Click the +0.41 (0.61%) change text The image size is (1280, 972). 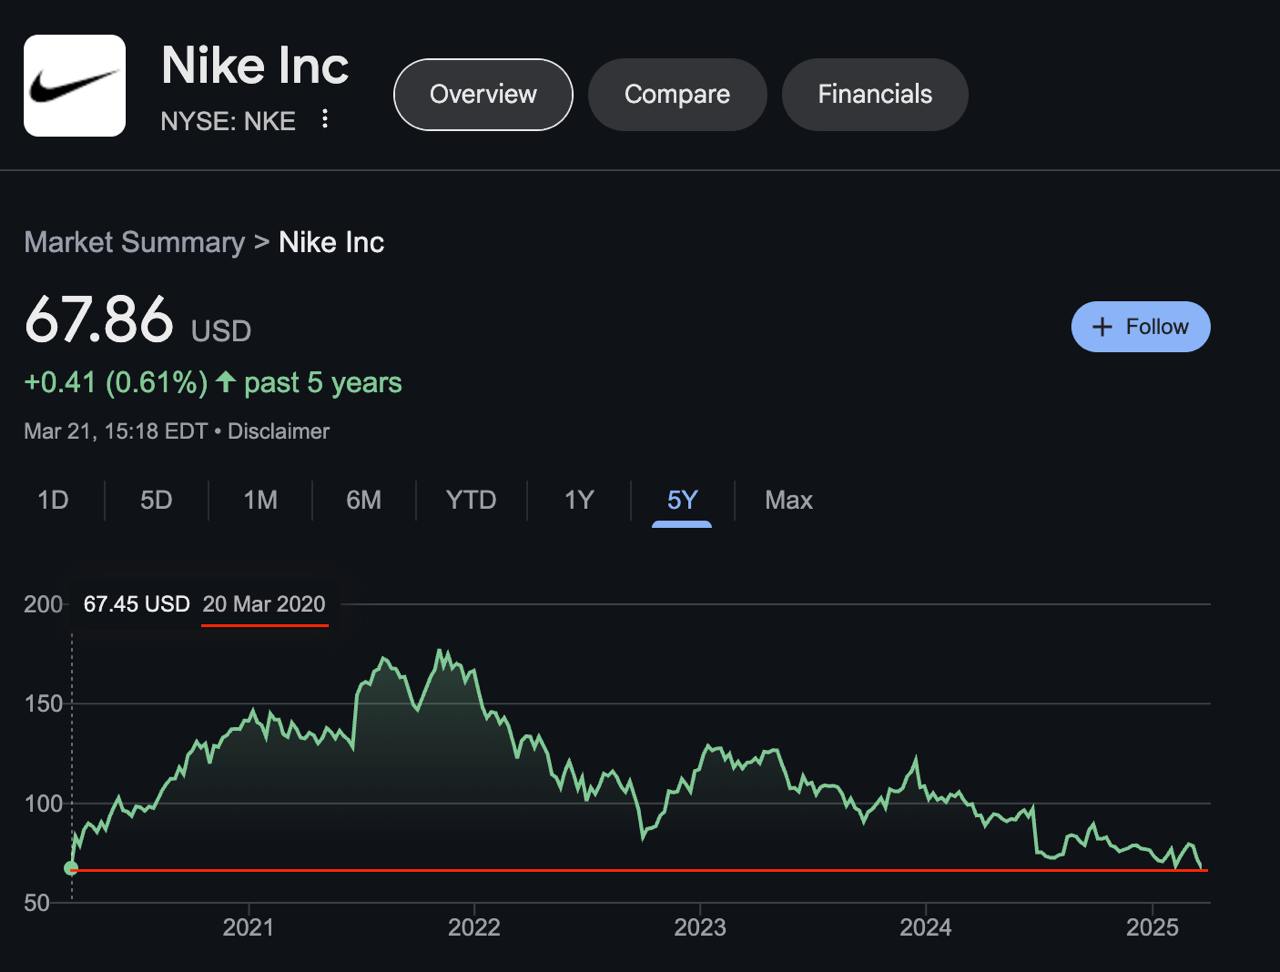pyautogui.click(x=116, y=382)
